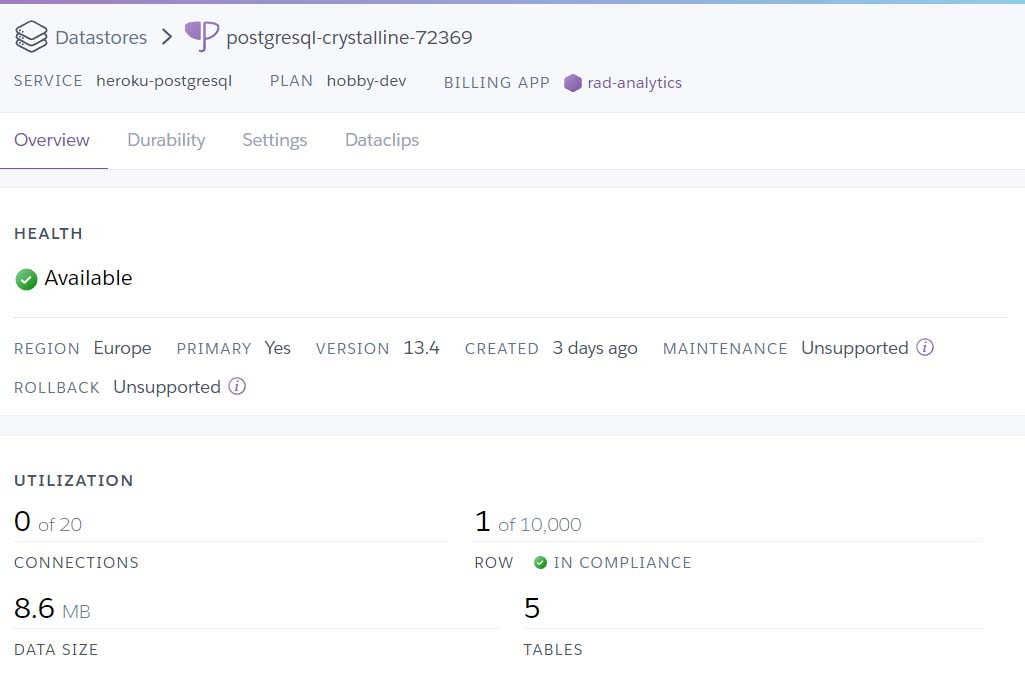Switch to the Overview tab
The width and height of the screenshot is (1025, 676).
point(52,140)
